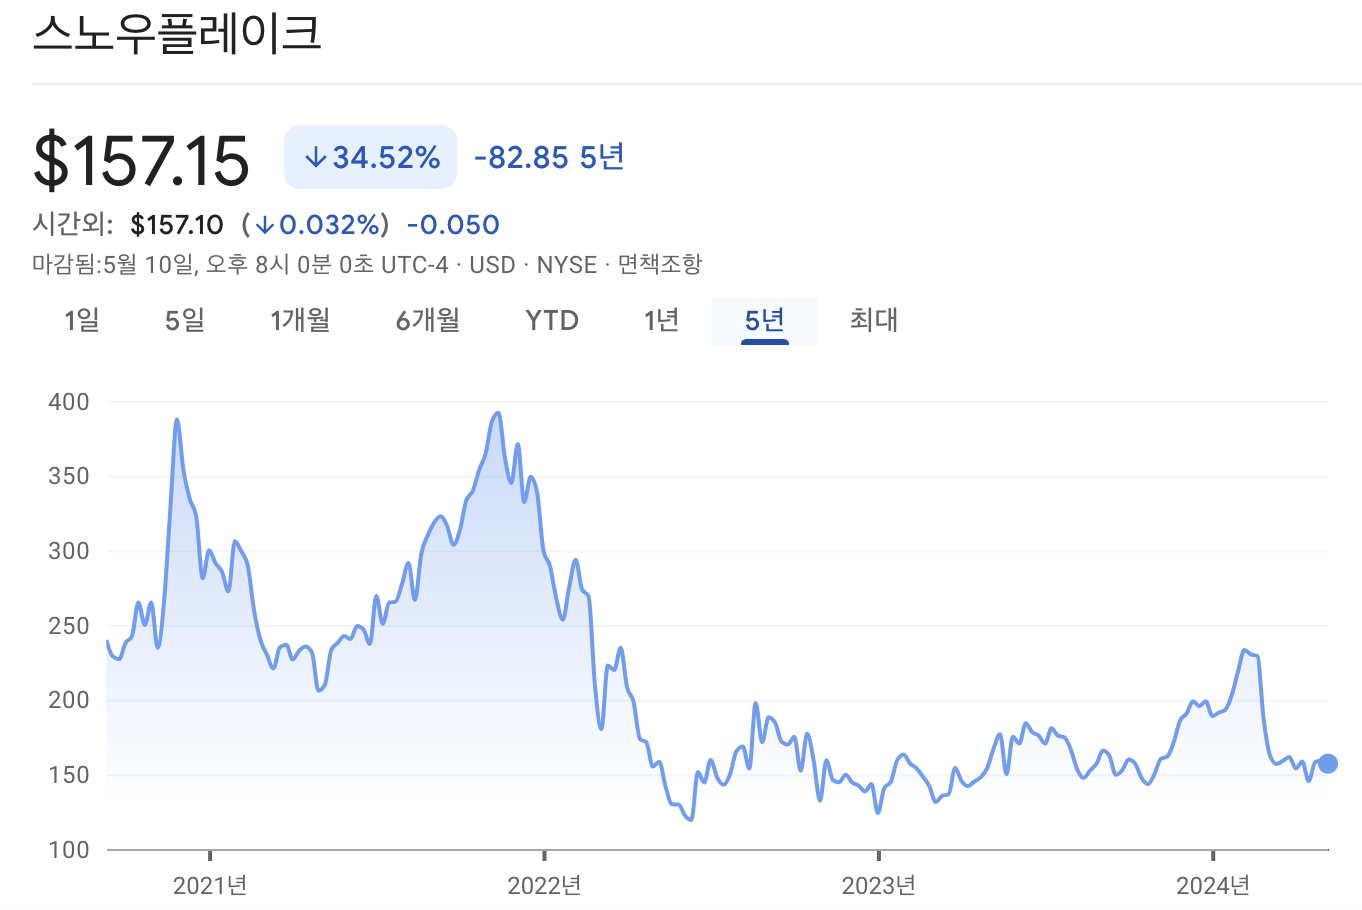Open the 1개월 price chart
The height and width of the screenshot is (910, 1362).
click(x=300, y=320)
